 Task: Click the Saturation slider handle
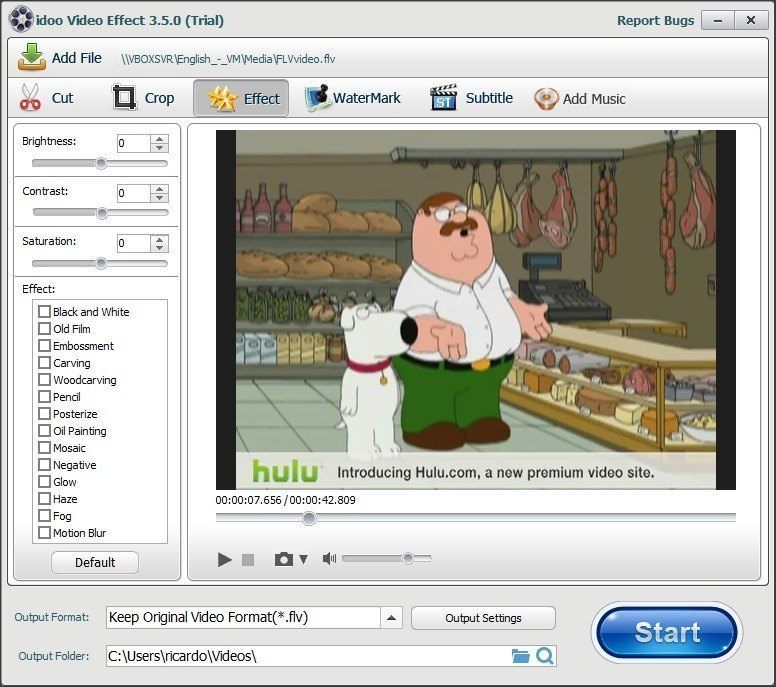point(101,263)
